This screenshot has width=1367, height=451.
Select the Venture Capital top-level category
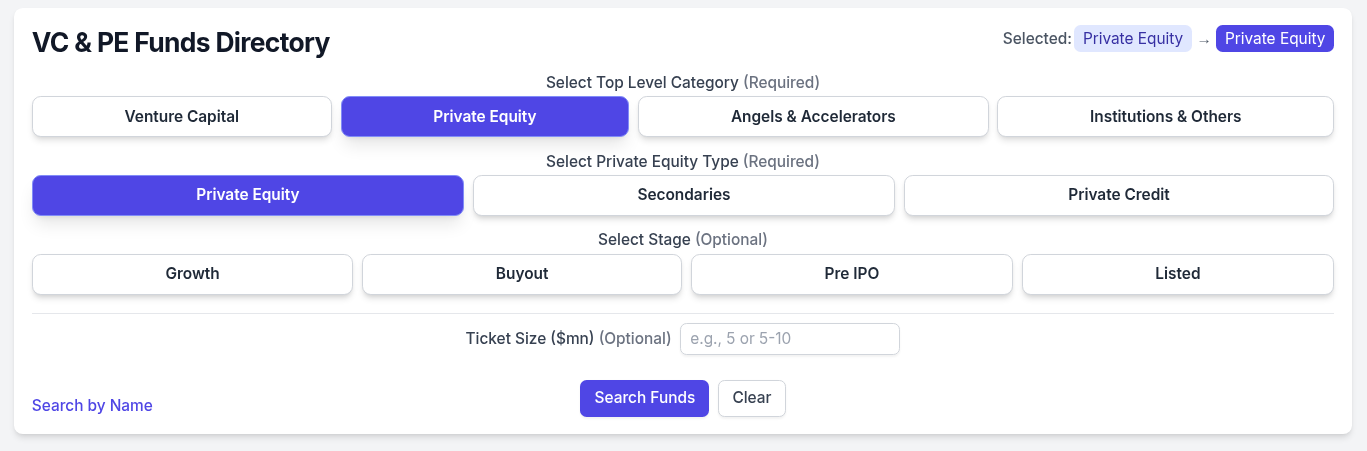182,116
